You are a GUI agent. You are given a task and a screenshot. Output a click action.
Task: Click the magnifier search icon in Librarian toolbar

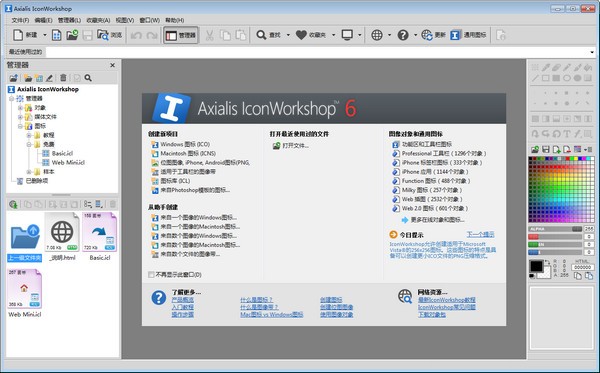(x=88, y=78)
